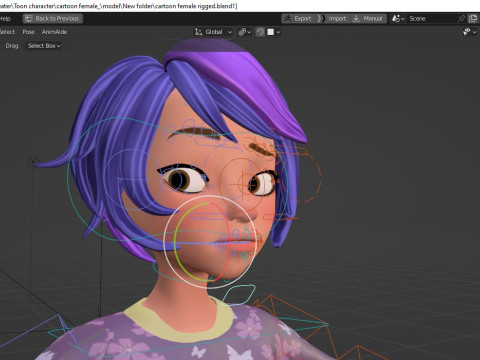This screenshot has width=480, height=360.
Task: Select the light object in viewport
Action: point(32,162)
